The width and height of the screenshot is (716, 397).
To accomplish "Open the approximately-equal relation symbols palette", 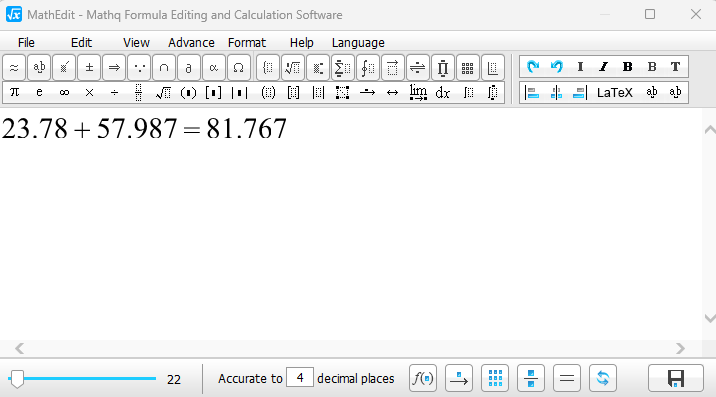I will pyautogui.click(x=14, y=68).
